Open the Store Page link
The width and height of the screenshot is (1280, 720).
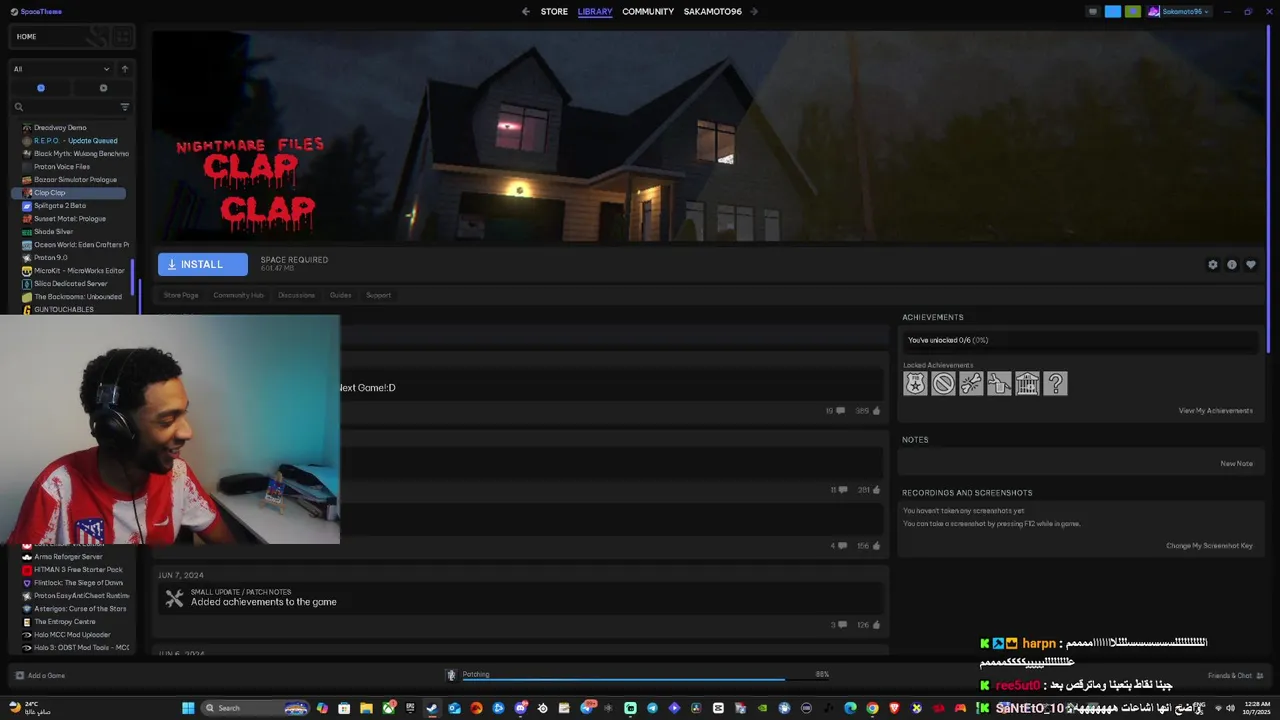[x=181, y=295]
